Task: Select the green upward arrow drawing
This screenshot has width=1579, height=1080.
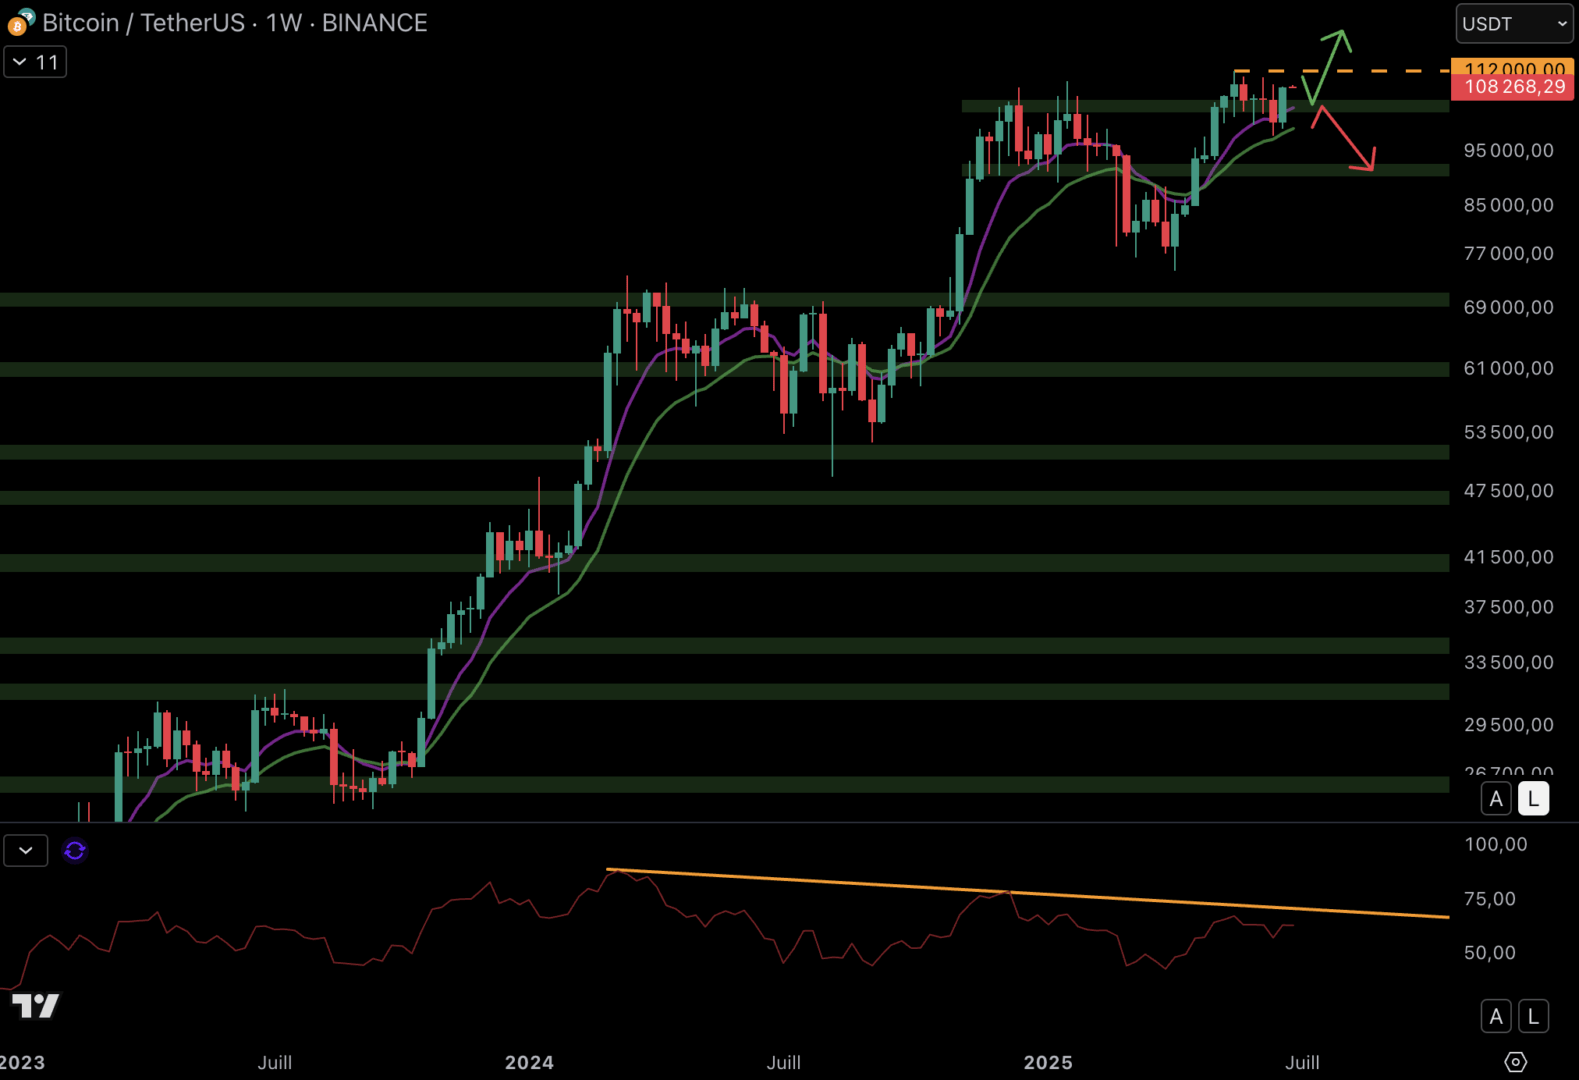Action: click(1328, 66)
